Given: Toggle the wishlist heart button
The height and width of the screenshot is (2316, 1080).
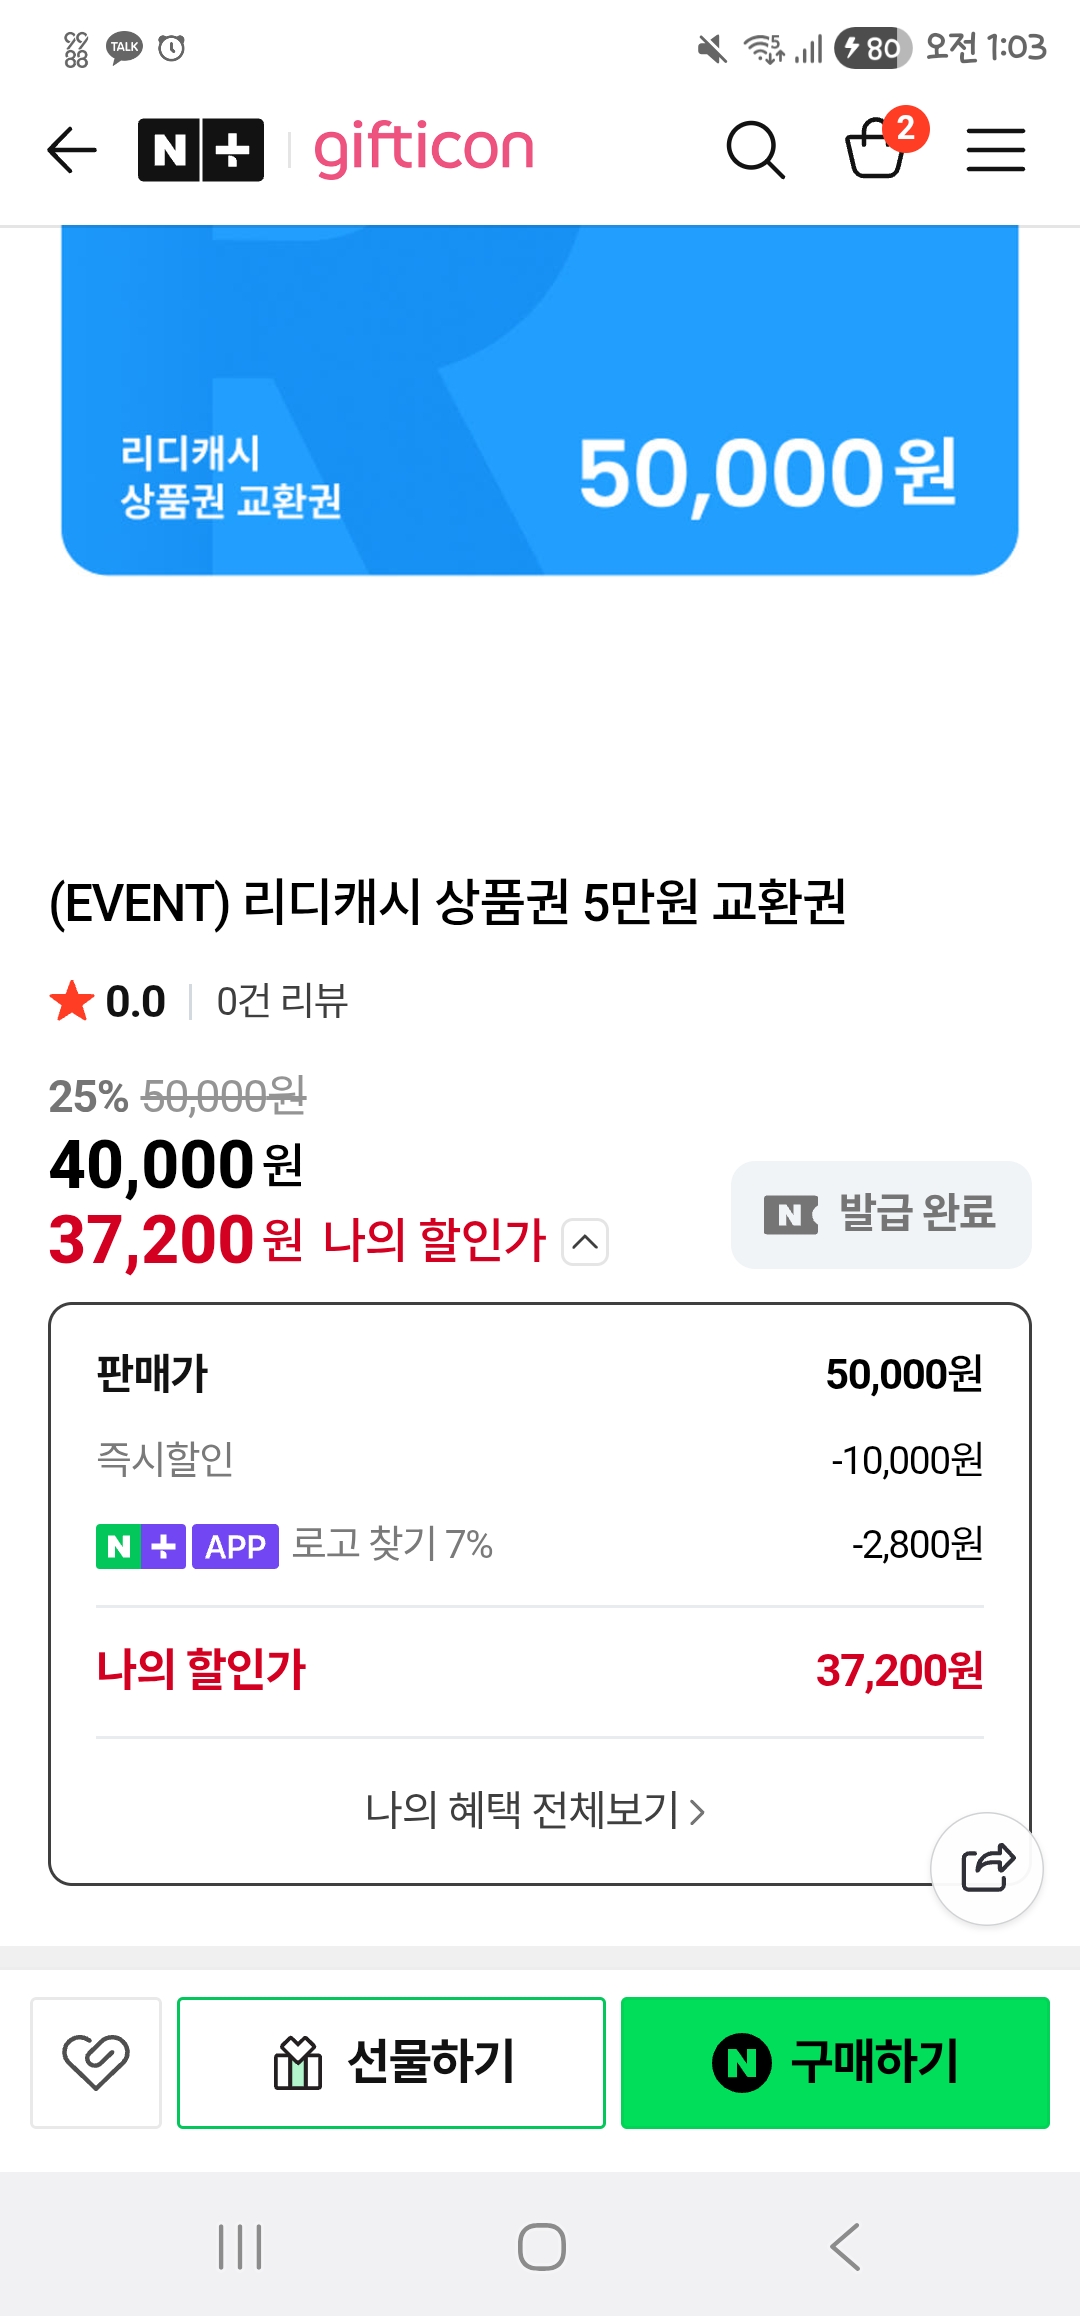Looking at the screenshot, I should pos(96,2062).
